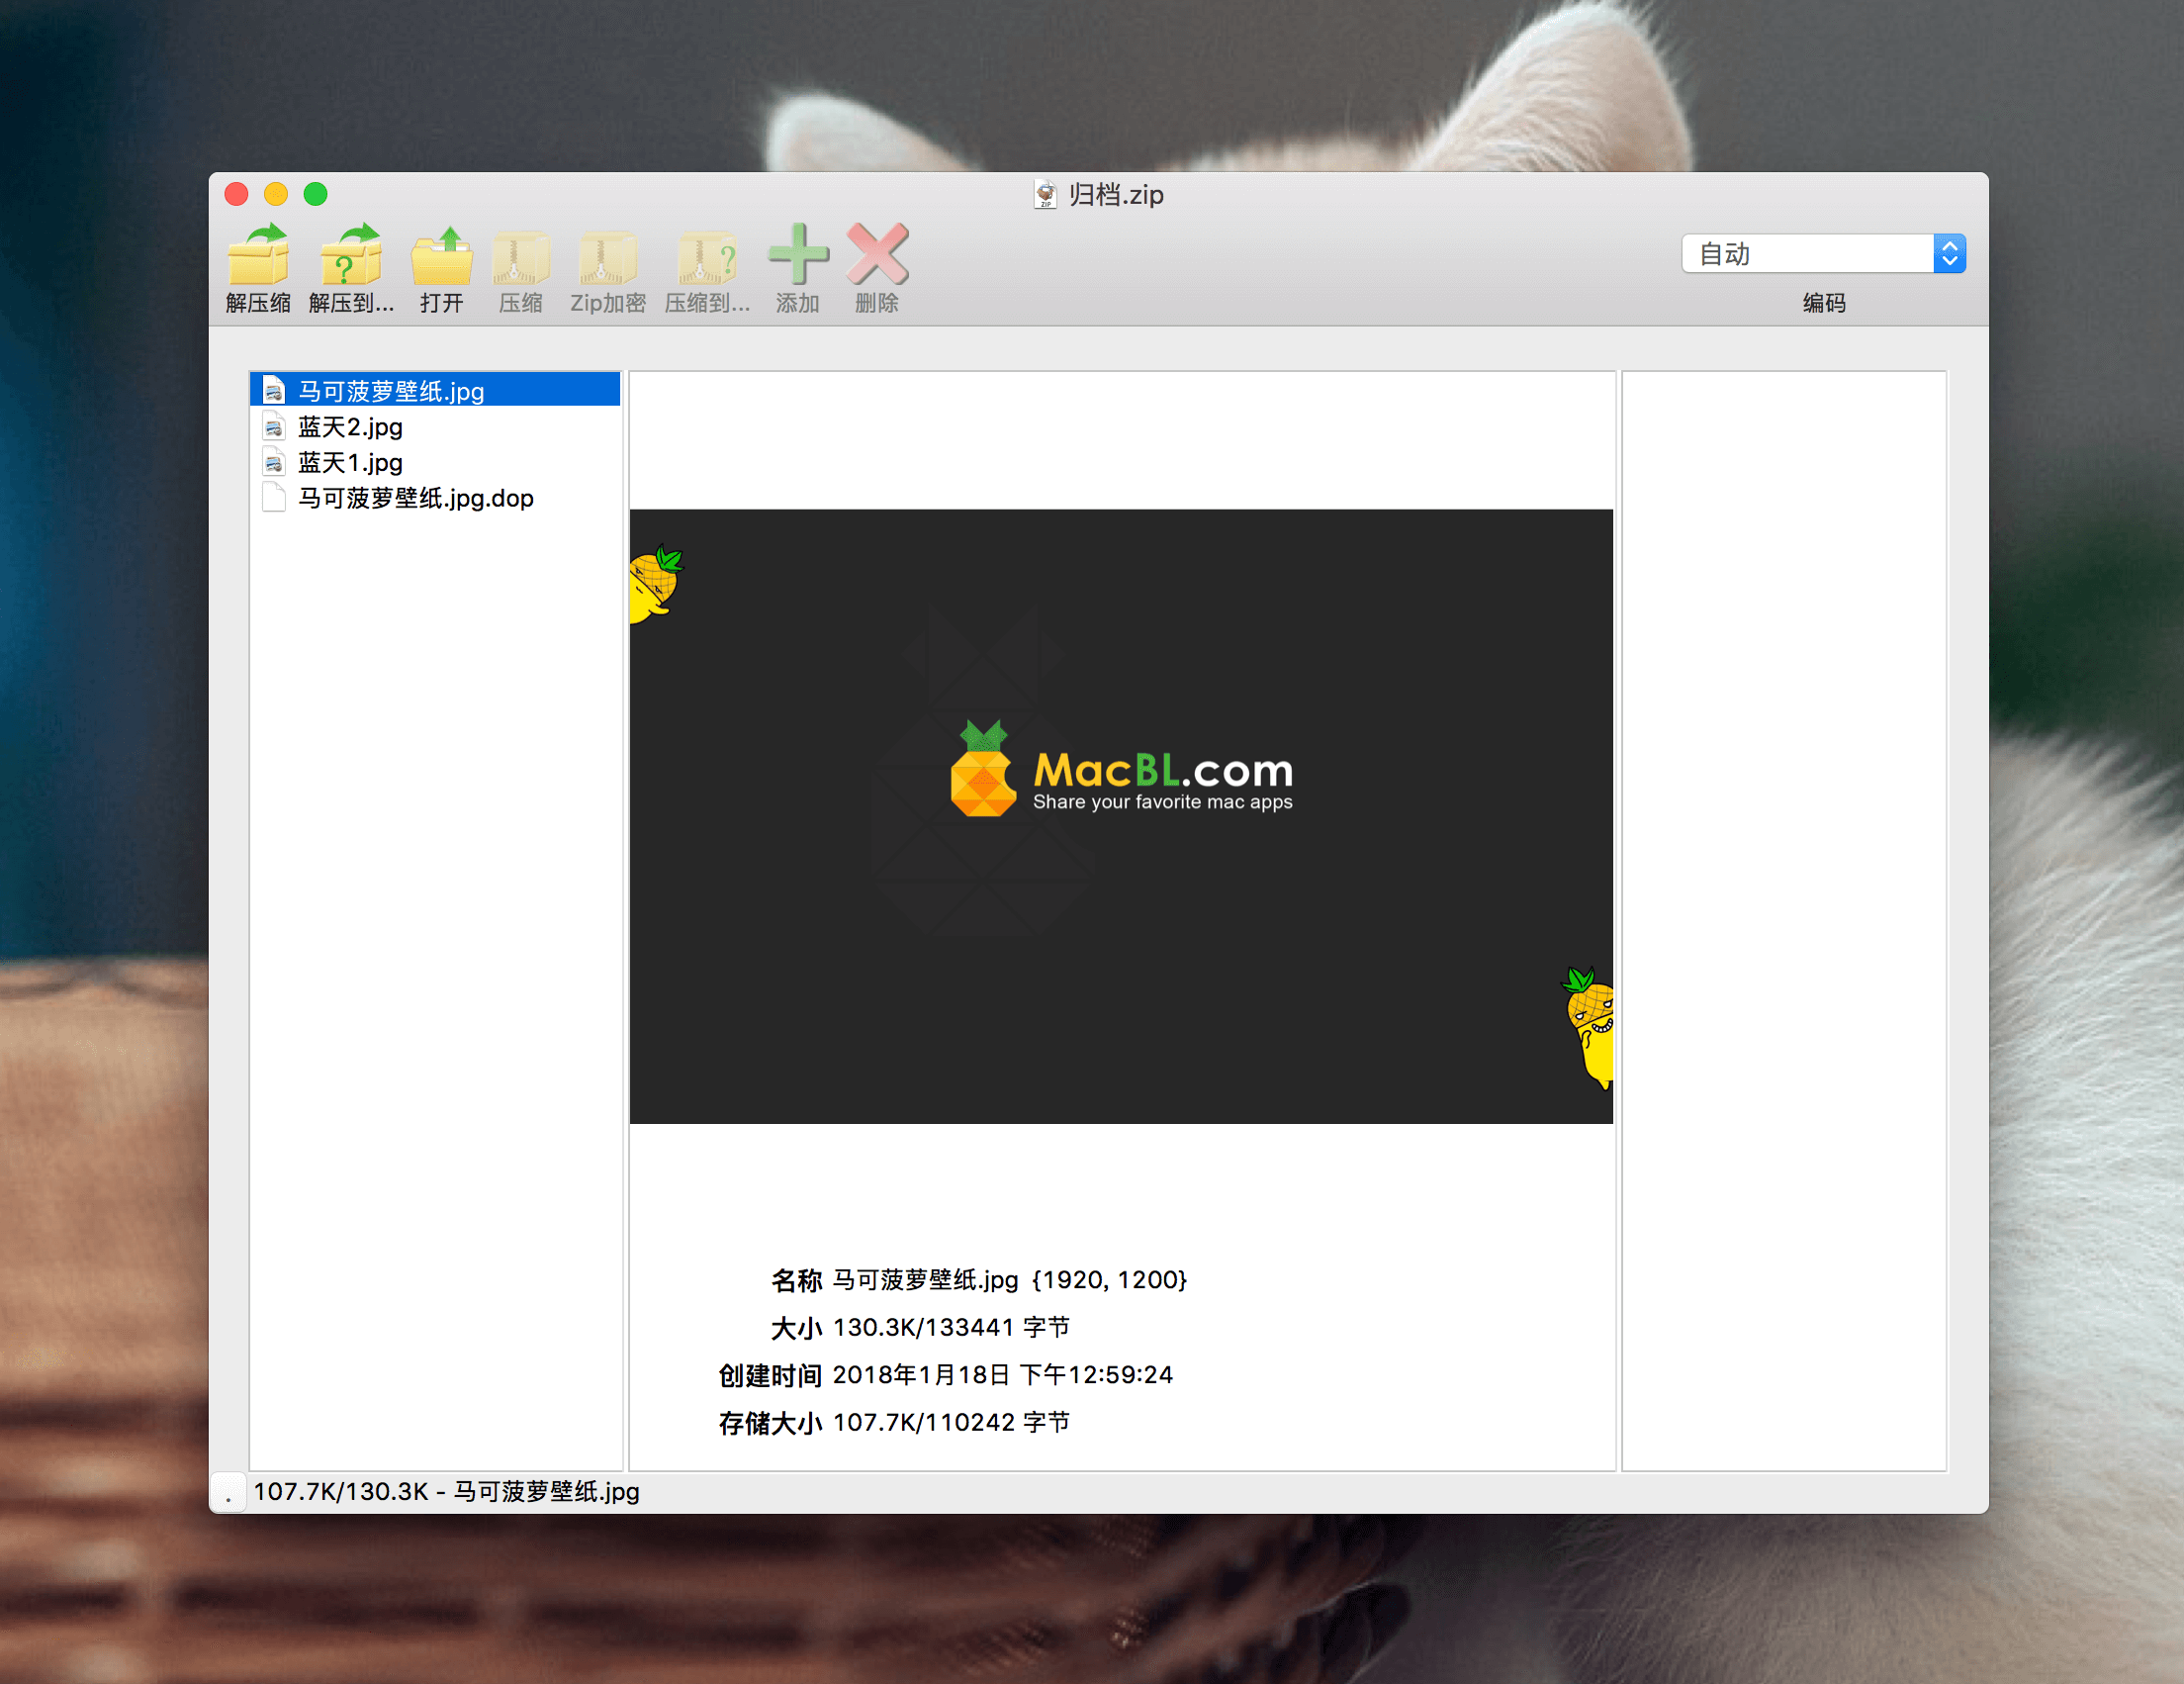Click the MacBL.com preview image
The image size is (2184, 1684).
[x=1121, y=816]
